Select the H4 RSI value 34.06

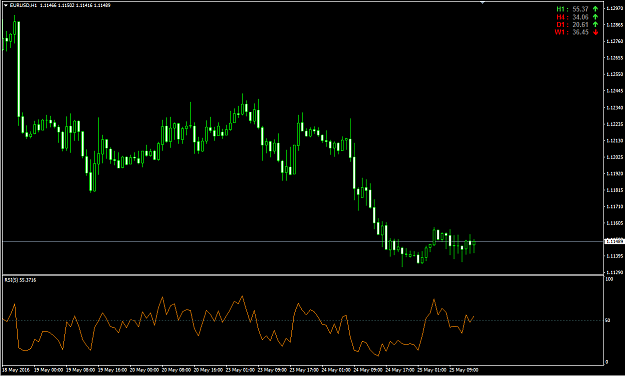[580, 17]
